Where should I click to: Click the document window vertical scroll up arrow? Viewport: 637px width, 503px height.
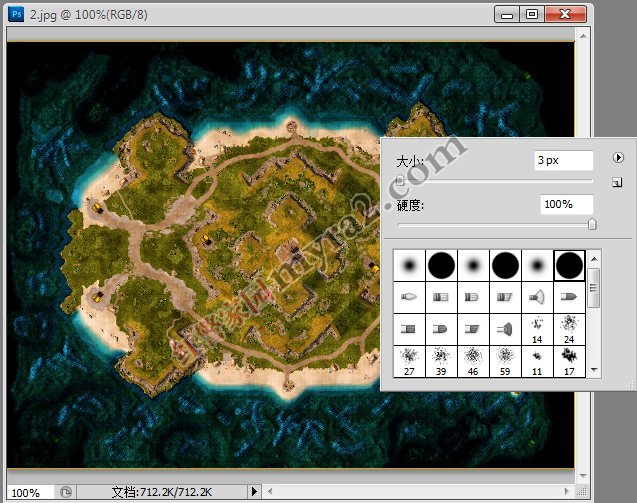(583, 36)
